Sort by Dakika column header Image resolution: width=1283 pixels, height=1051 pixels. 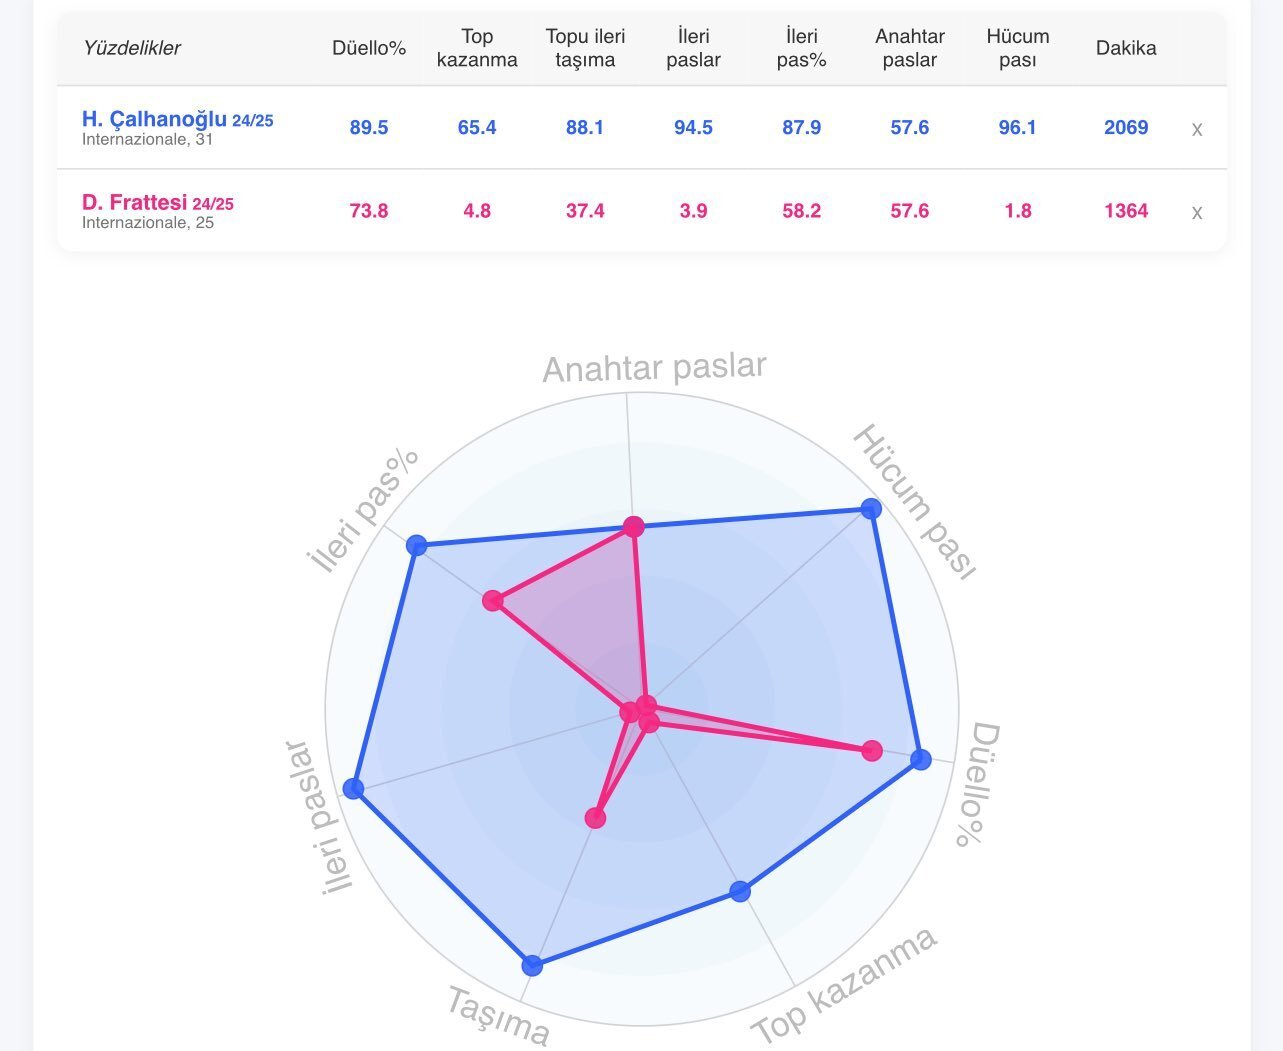[1125, 48]
